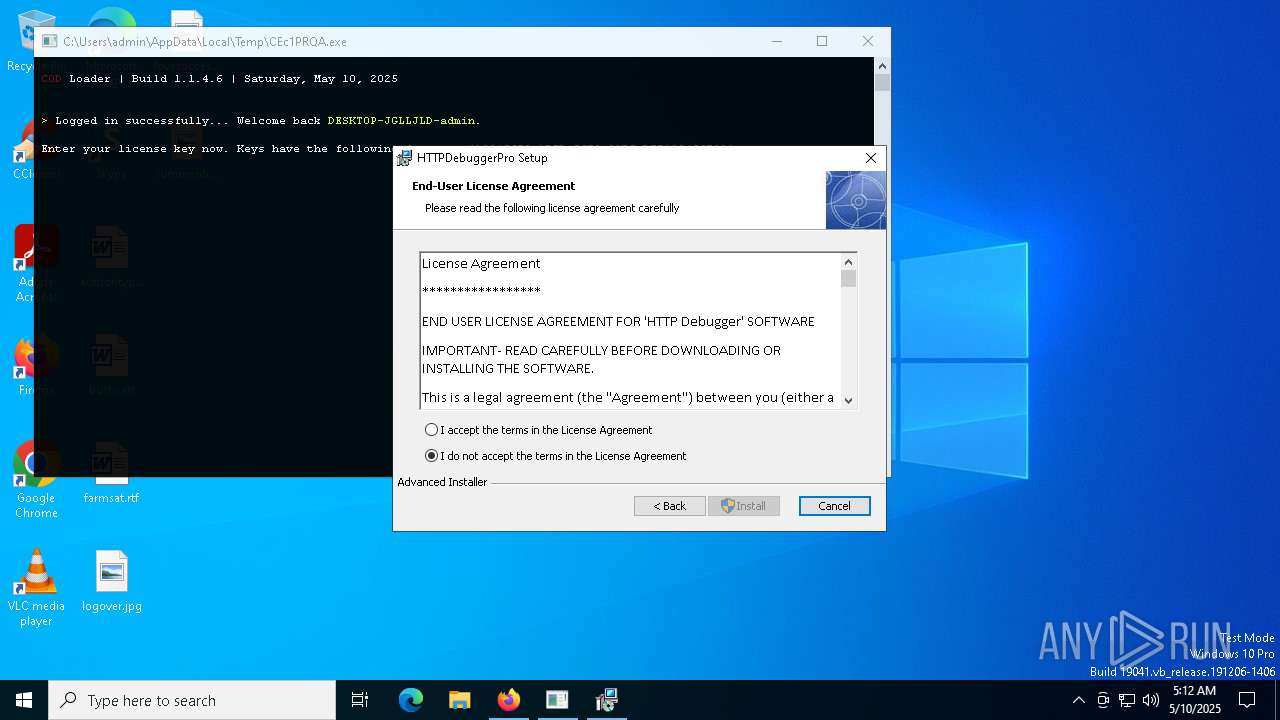The height and width of the screenshot is (720, 1280).
Task: Click the console window scroll-up arrow
Action: pyautogui.click(x=882, y=66)
